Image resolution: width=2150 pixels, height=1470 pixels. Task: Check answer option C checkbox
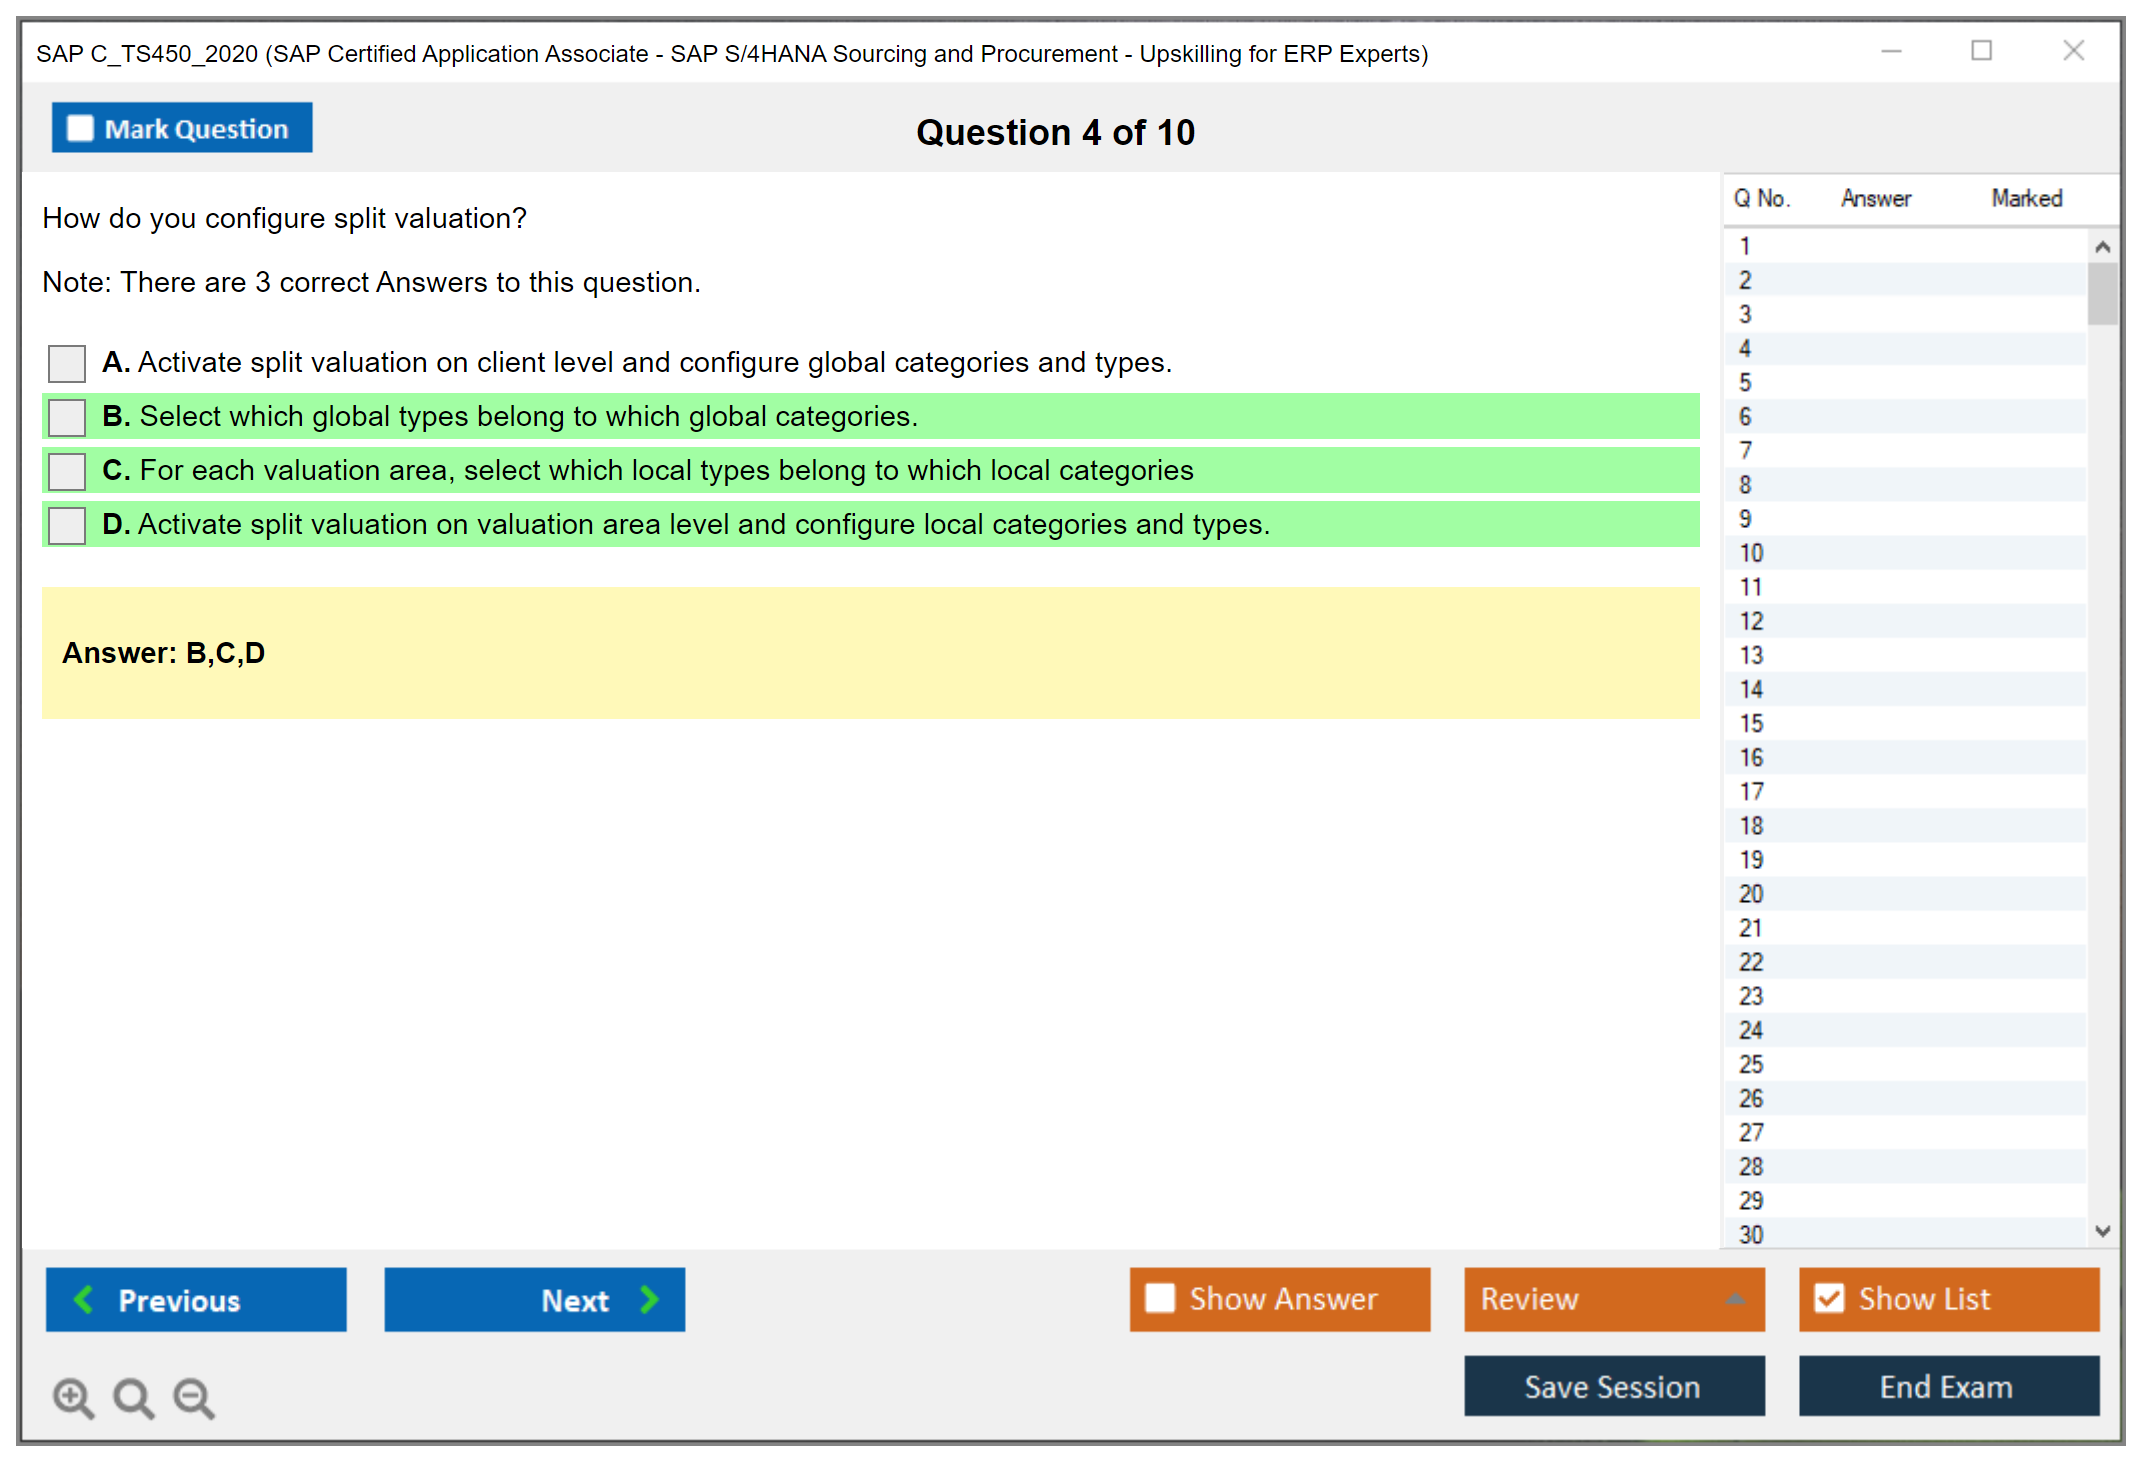point(67,471)
